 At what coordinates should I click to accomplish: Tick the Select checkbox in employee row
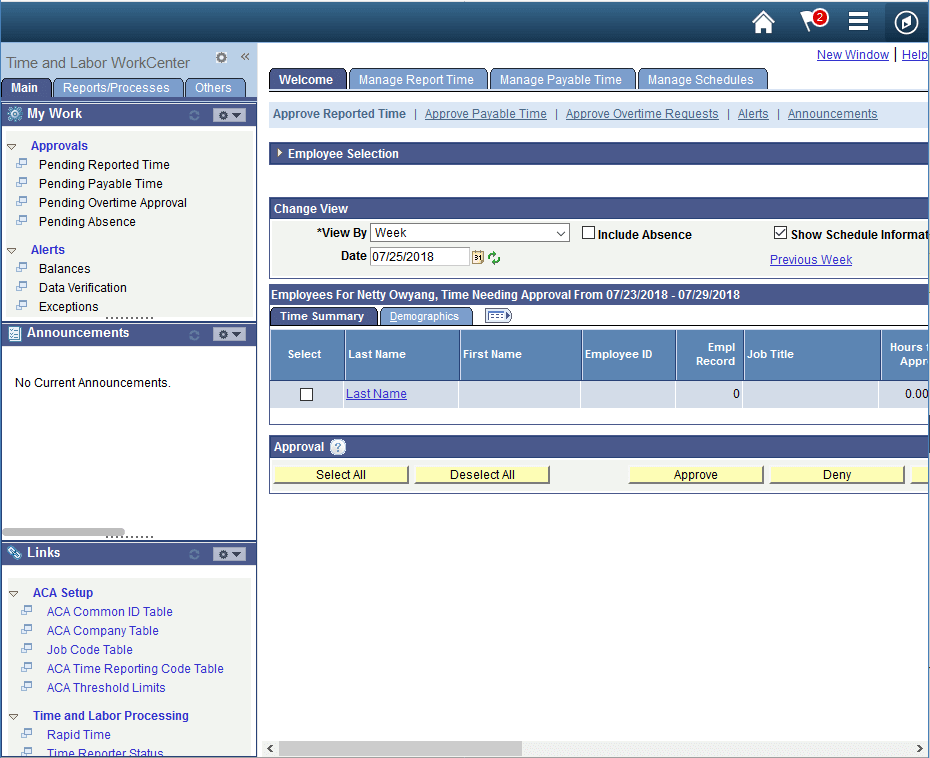click(306, 395)
